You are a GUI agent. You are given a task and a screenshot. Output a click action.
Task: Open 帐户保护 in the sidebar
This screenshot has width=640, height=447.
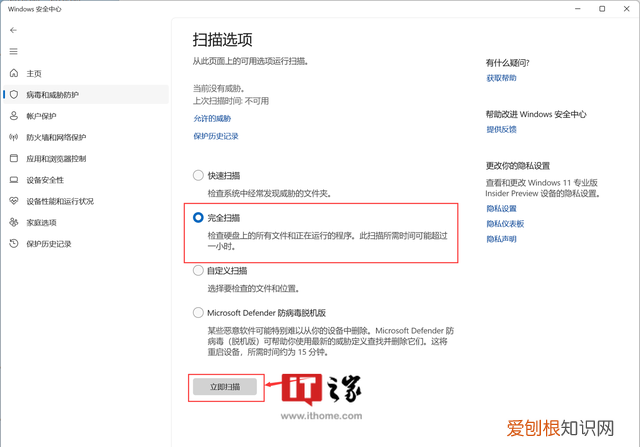85,116
